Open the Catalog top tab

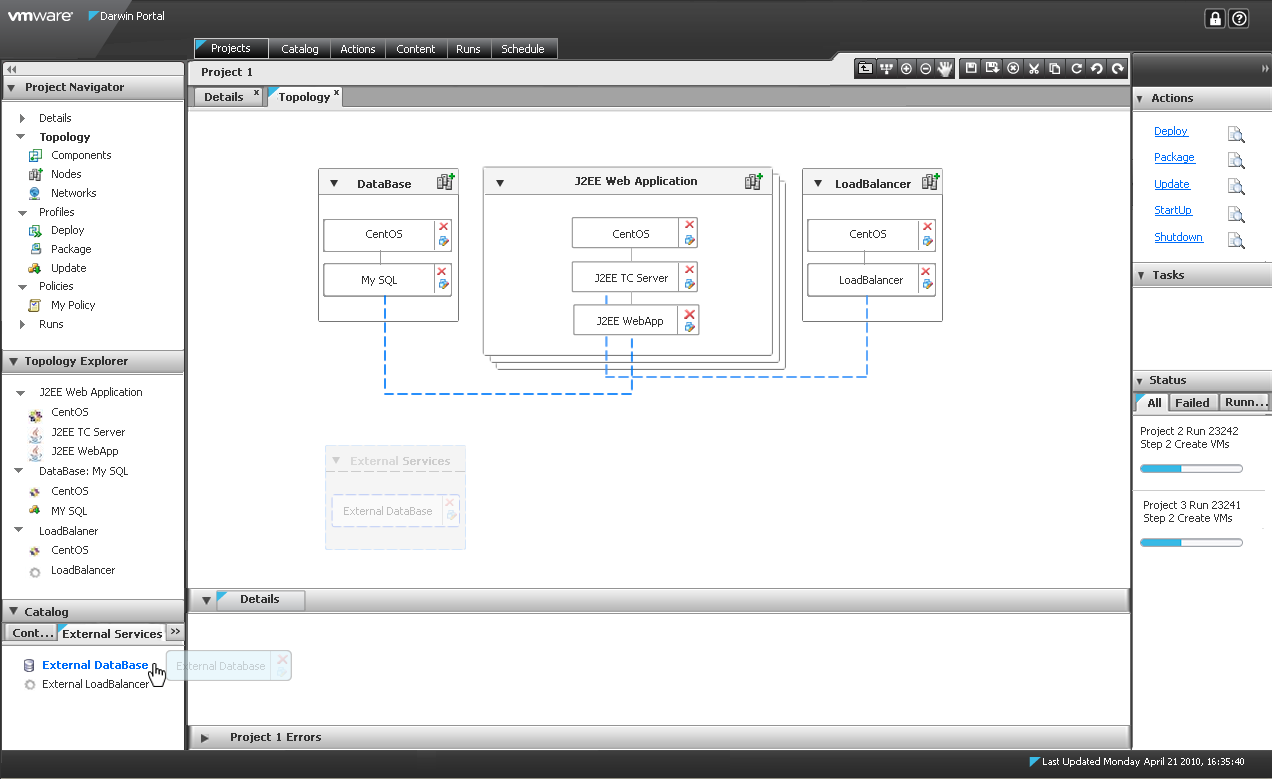click(x=299, y=49)
